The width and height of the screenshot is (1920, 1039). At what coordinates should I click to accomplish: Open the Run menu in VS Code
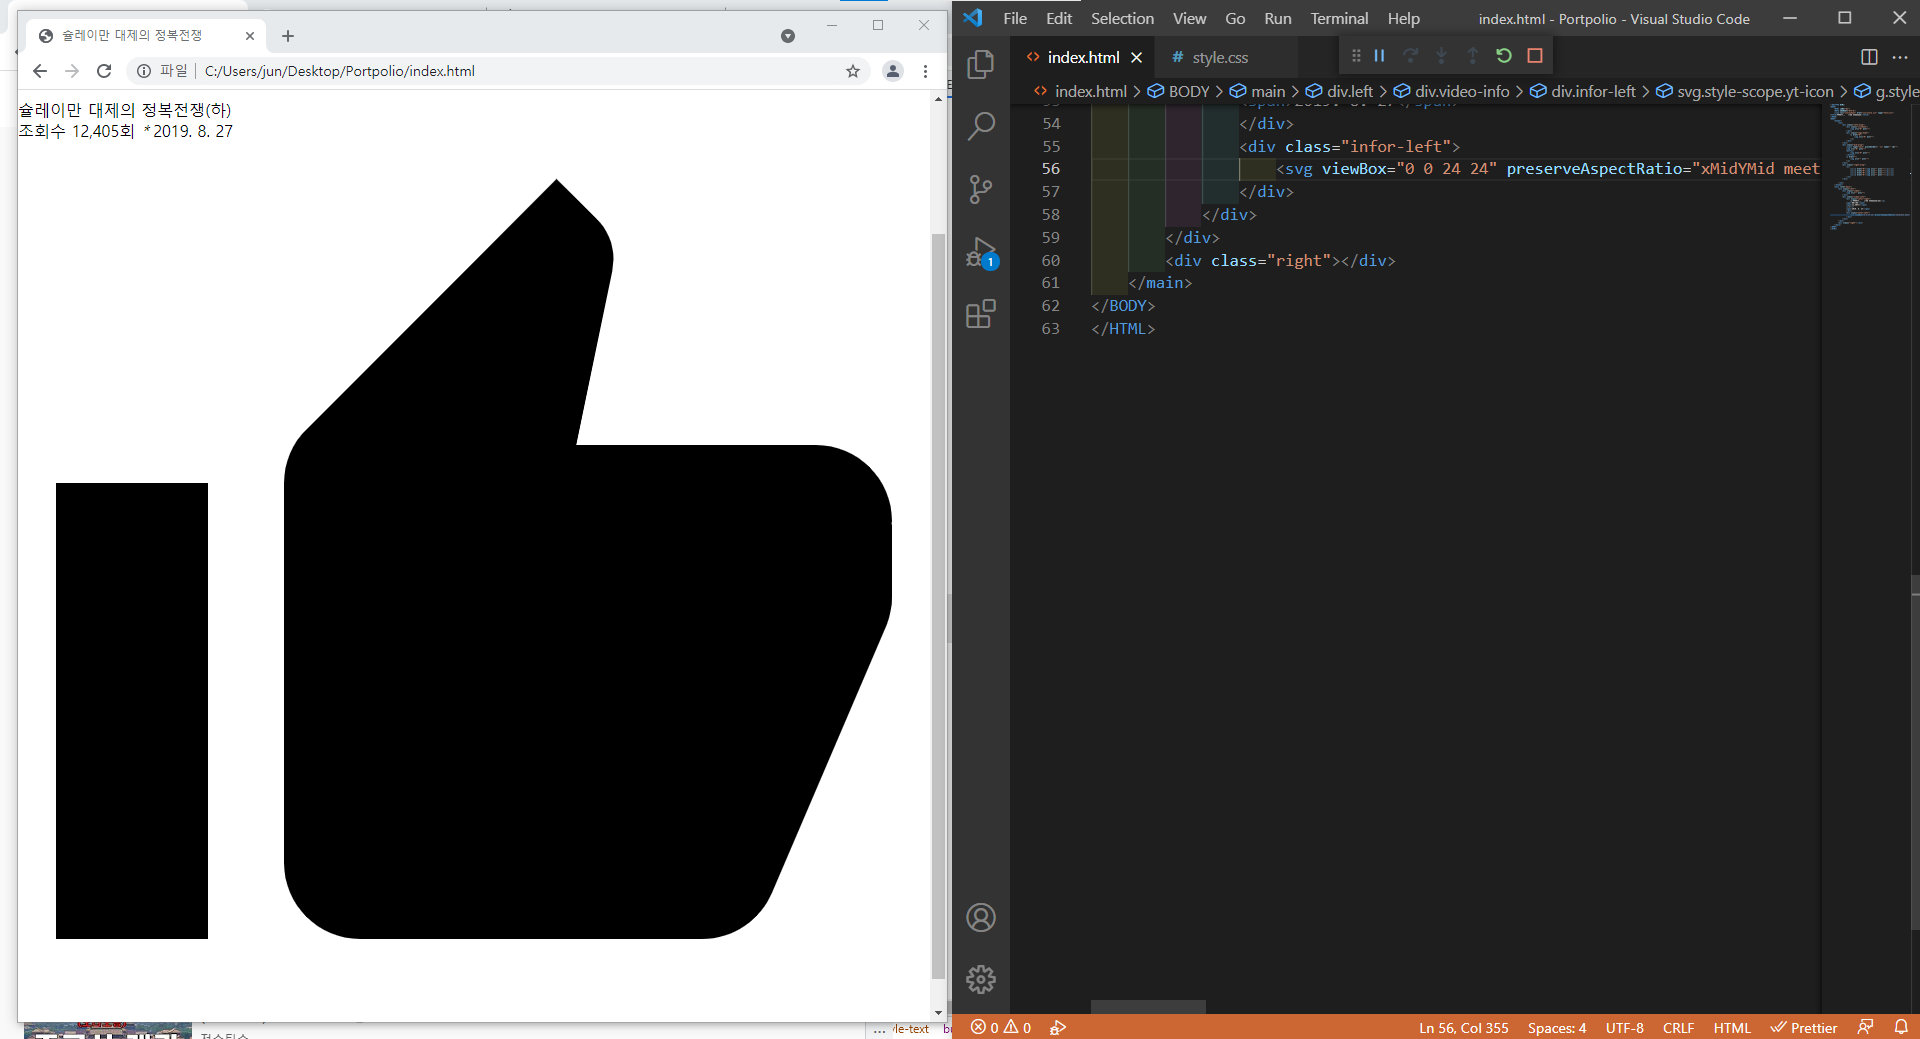(1277, 18)
